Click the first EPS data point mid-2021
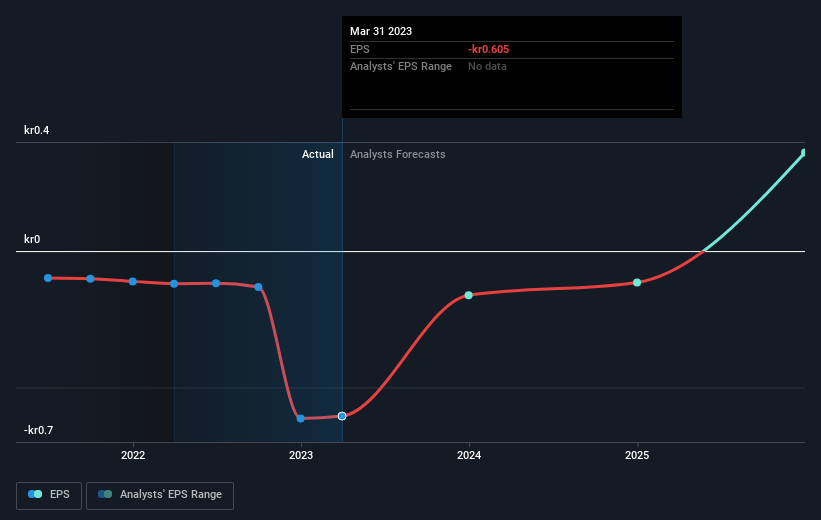821x520 pixels. pos(48,278)
